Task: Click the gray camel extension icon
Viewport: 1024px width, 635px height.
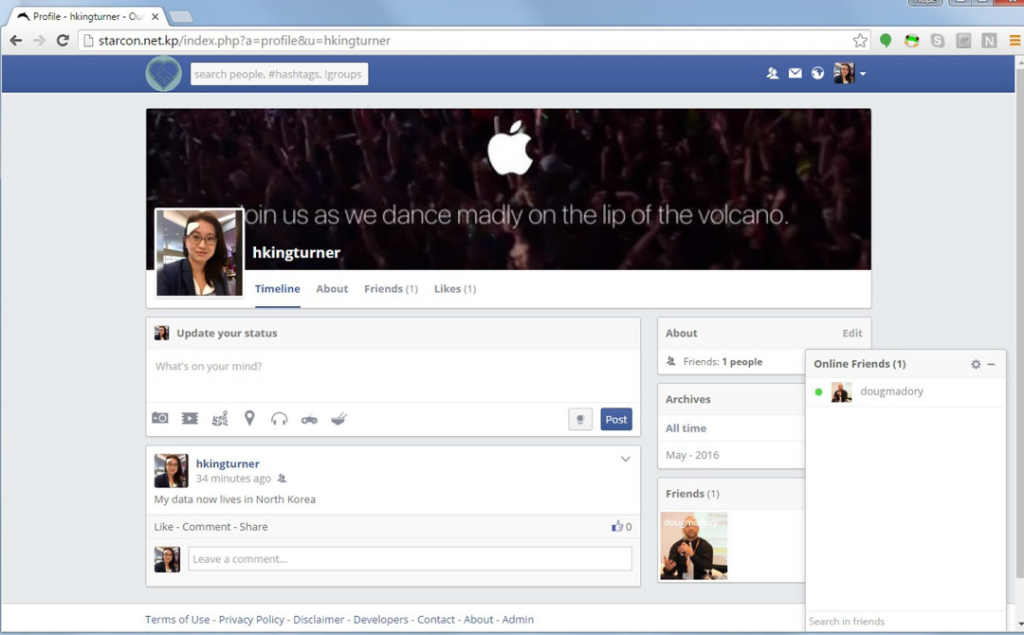Action: click(x=963, y=41)
